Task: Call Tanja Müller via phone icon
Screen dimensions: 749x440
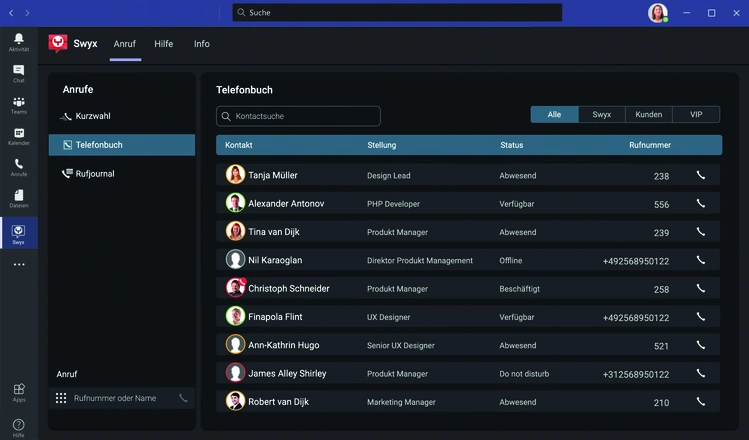Action: [x=700, y=175]
